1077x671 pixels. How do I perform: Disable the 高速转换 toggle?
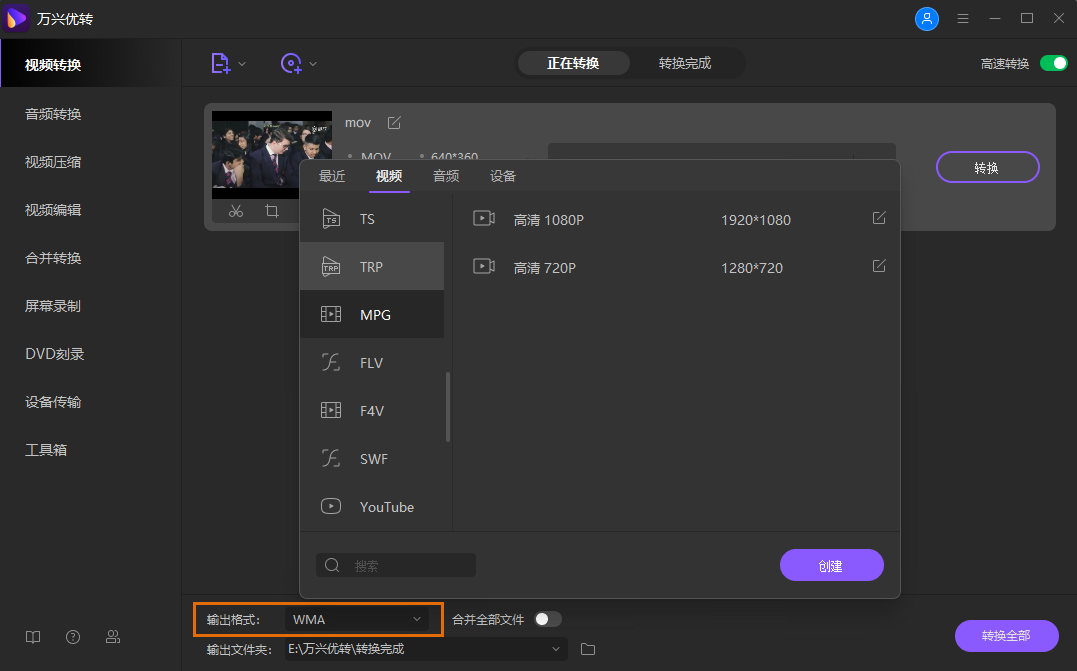[1053, 62]
